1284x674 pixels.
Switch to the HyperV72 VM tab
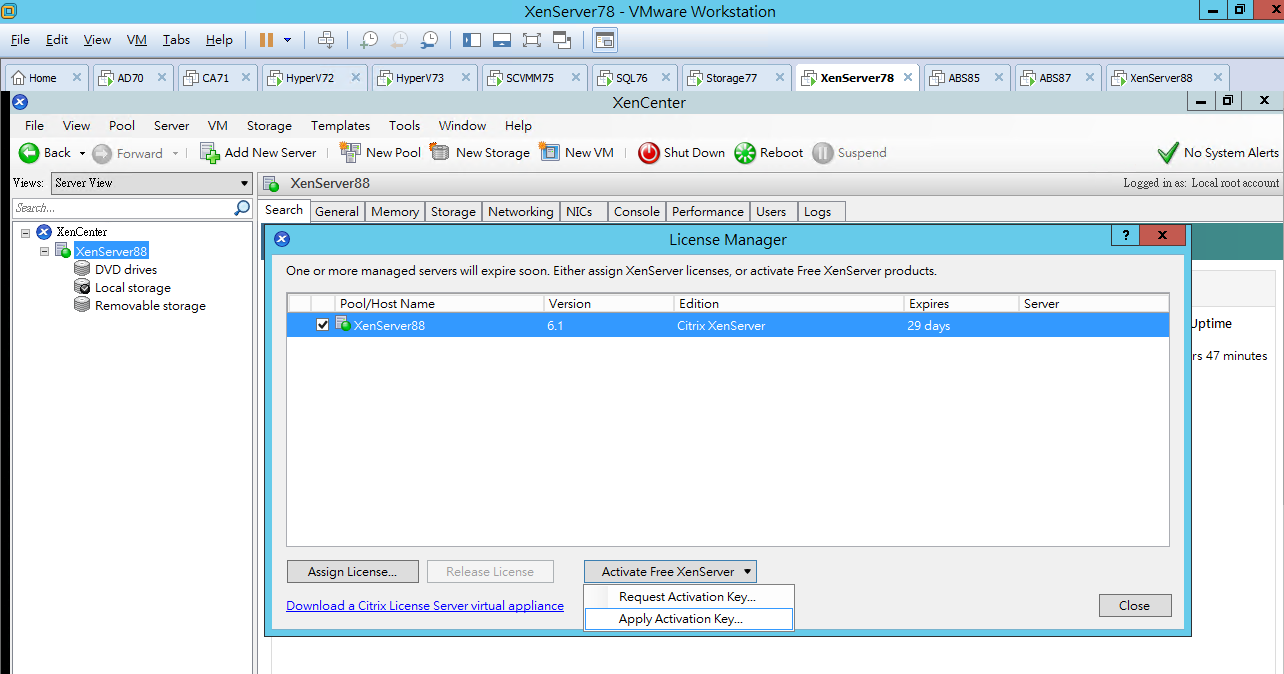316,78
